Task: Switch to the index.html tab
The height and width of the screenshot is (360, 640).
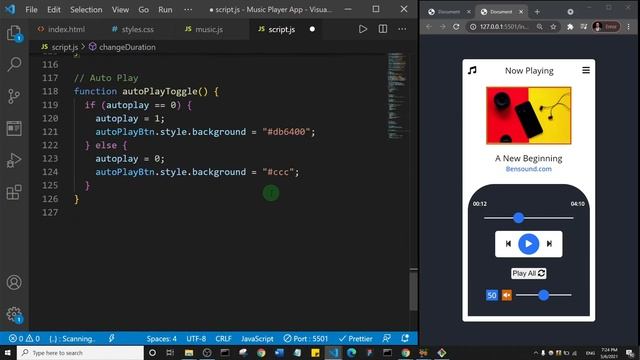Action: coord(61,29)
